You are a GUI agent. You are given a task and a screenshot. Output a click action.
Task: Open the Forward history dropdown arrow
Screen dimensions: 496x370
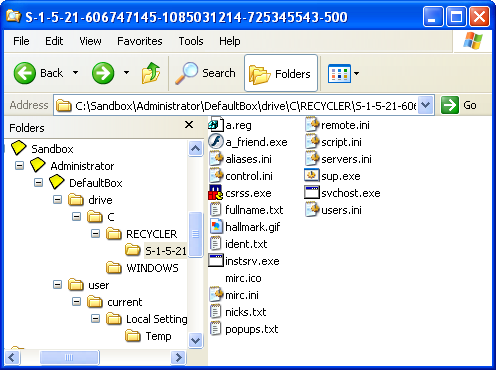coord(126,73)
